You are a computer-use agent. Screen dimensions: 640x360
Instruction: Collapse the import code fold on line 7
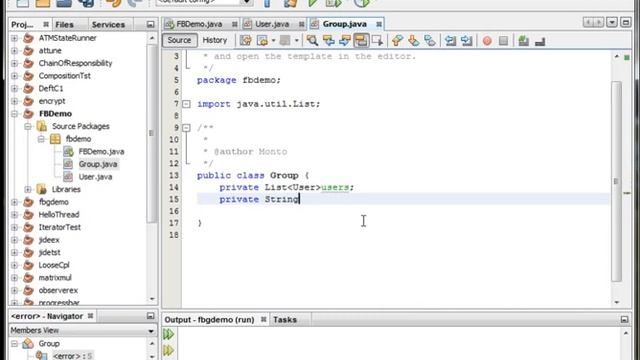coord(186,104)
